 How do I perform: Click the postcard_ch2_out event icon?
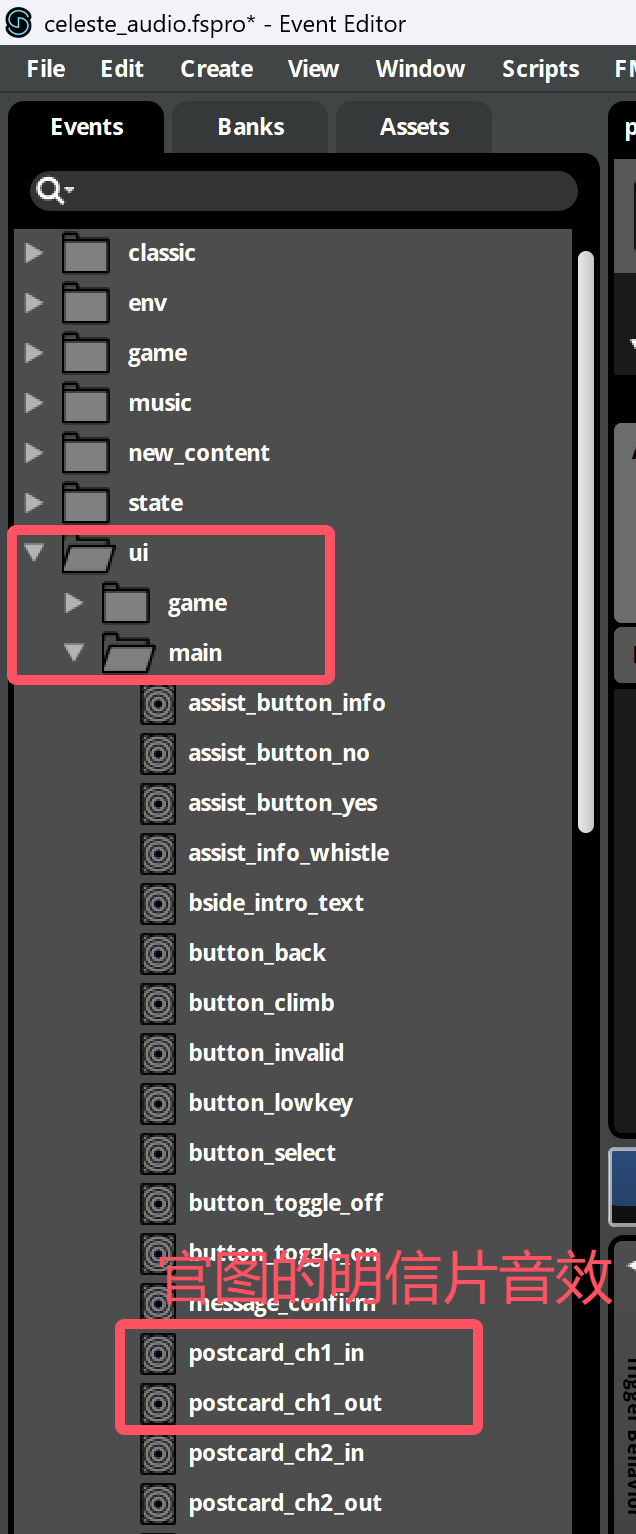158,1503
